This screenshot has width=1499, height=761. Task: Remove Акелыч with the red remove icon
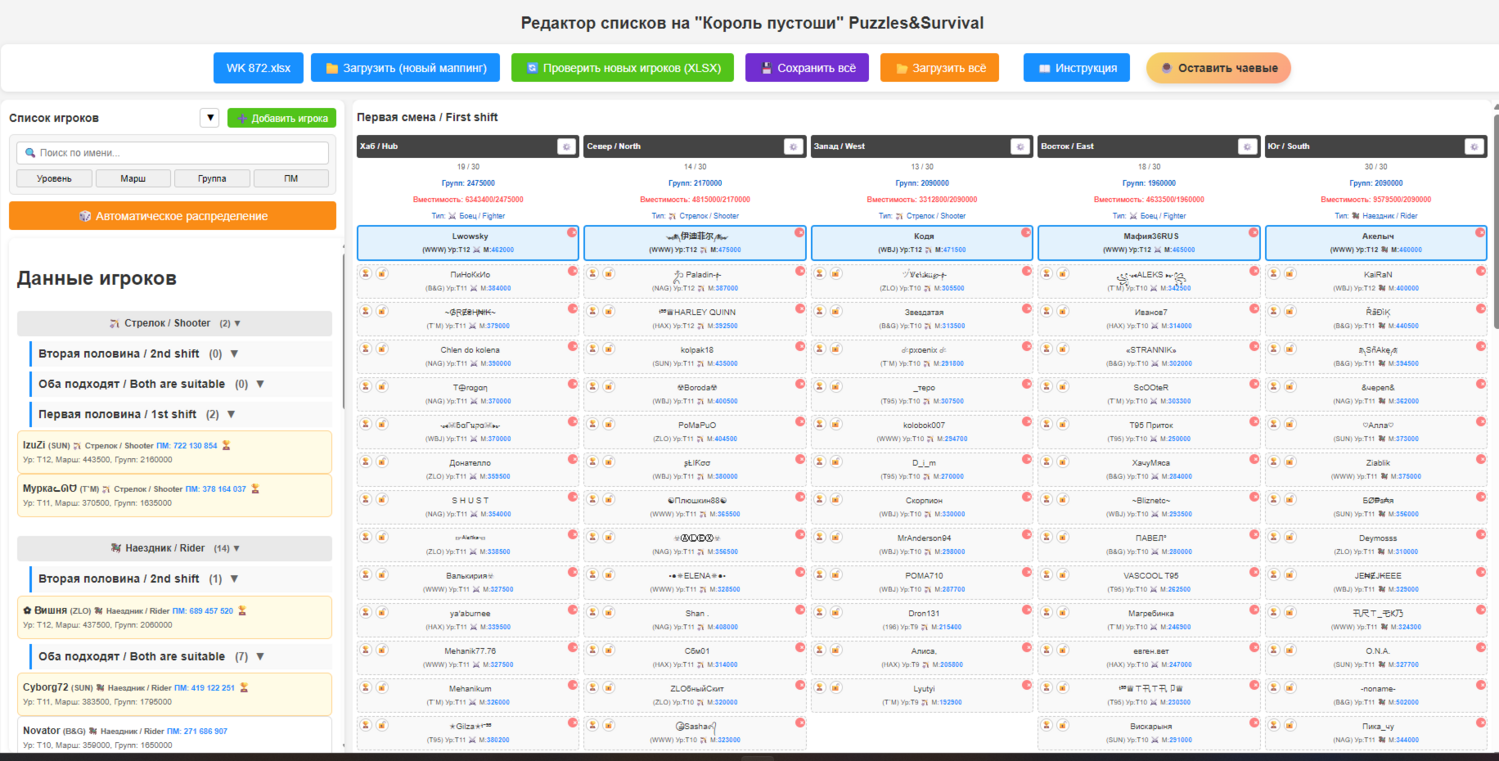point(1480,233)
